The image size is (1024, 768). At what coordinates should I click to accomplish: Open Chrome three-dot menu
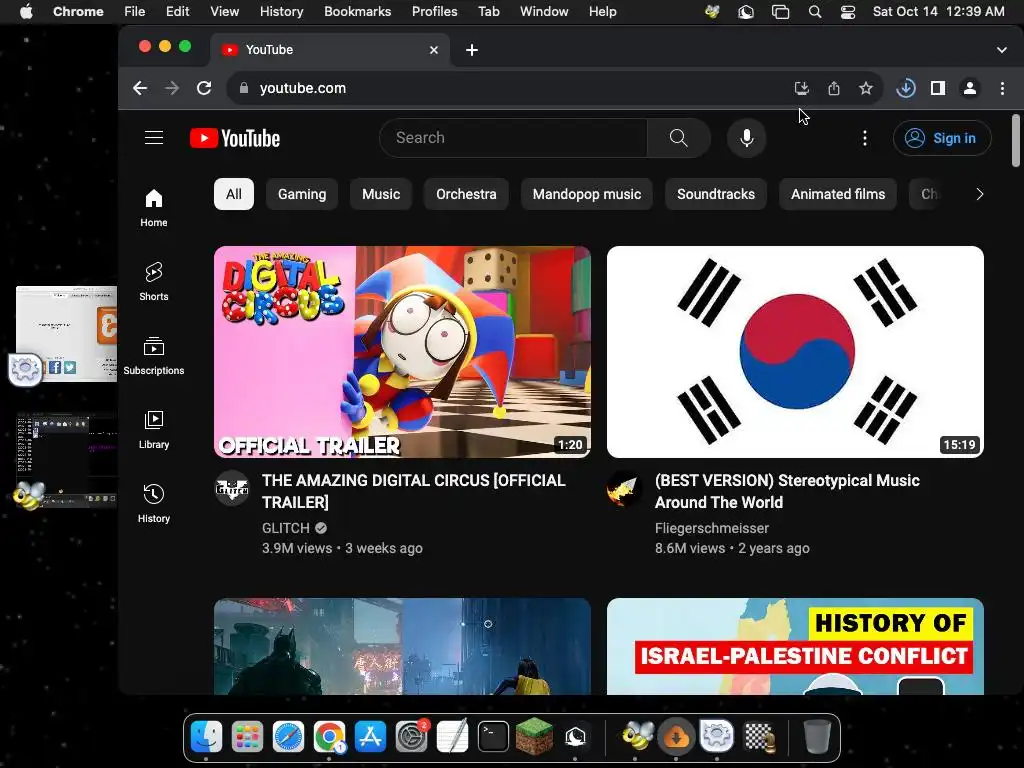pyautogui.click(x=1002, y=88)
